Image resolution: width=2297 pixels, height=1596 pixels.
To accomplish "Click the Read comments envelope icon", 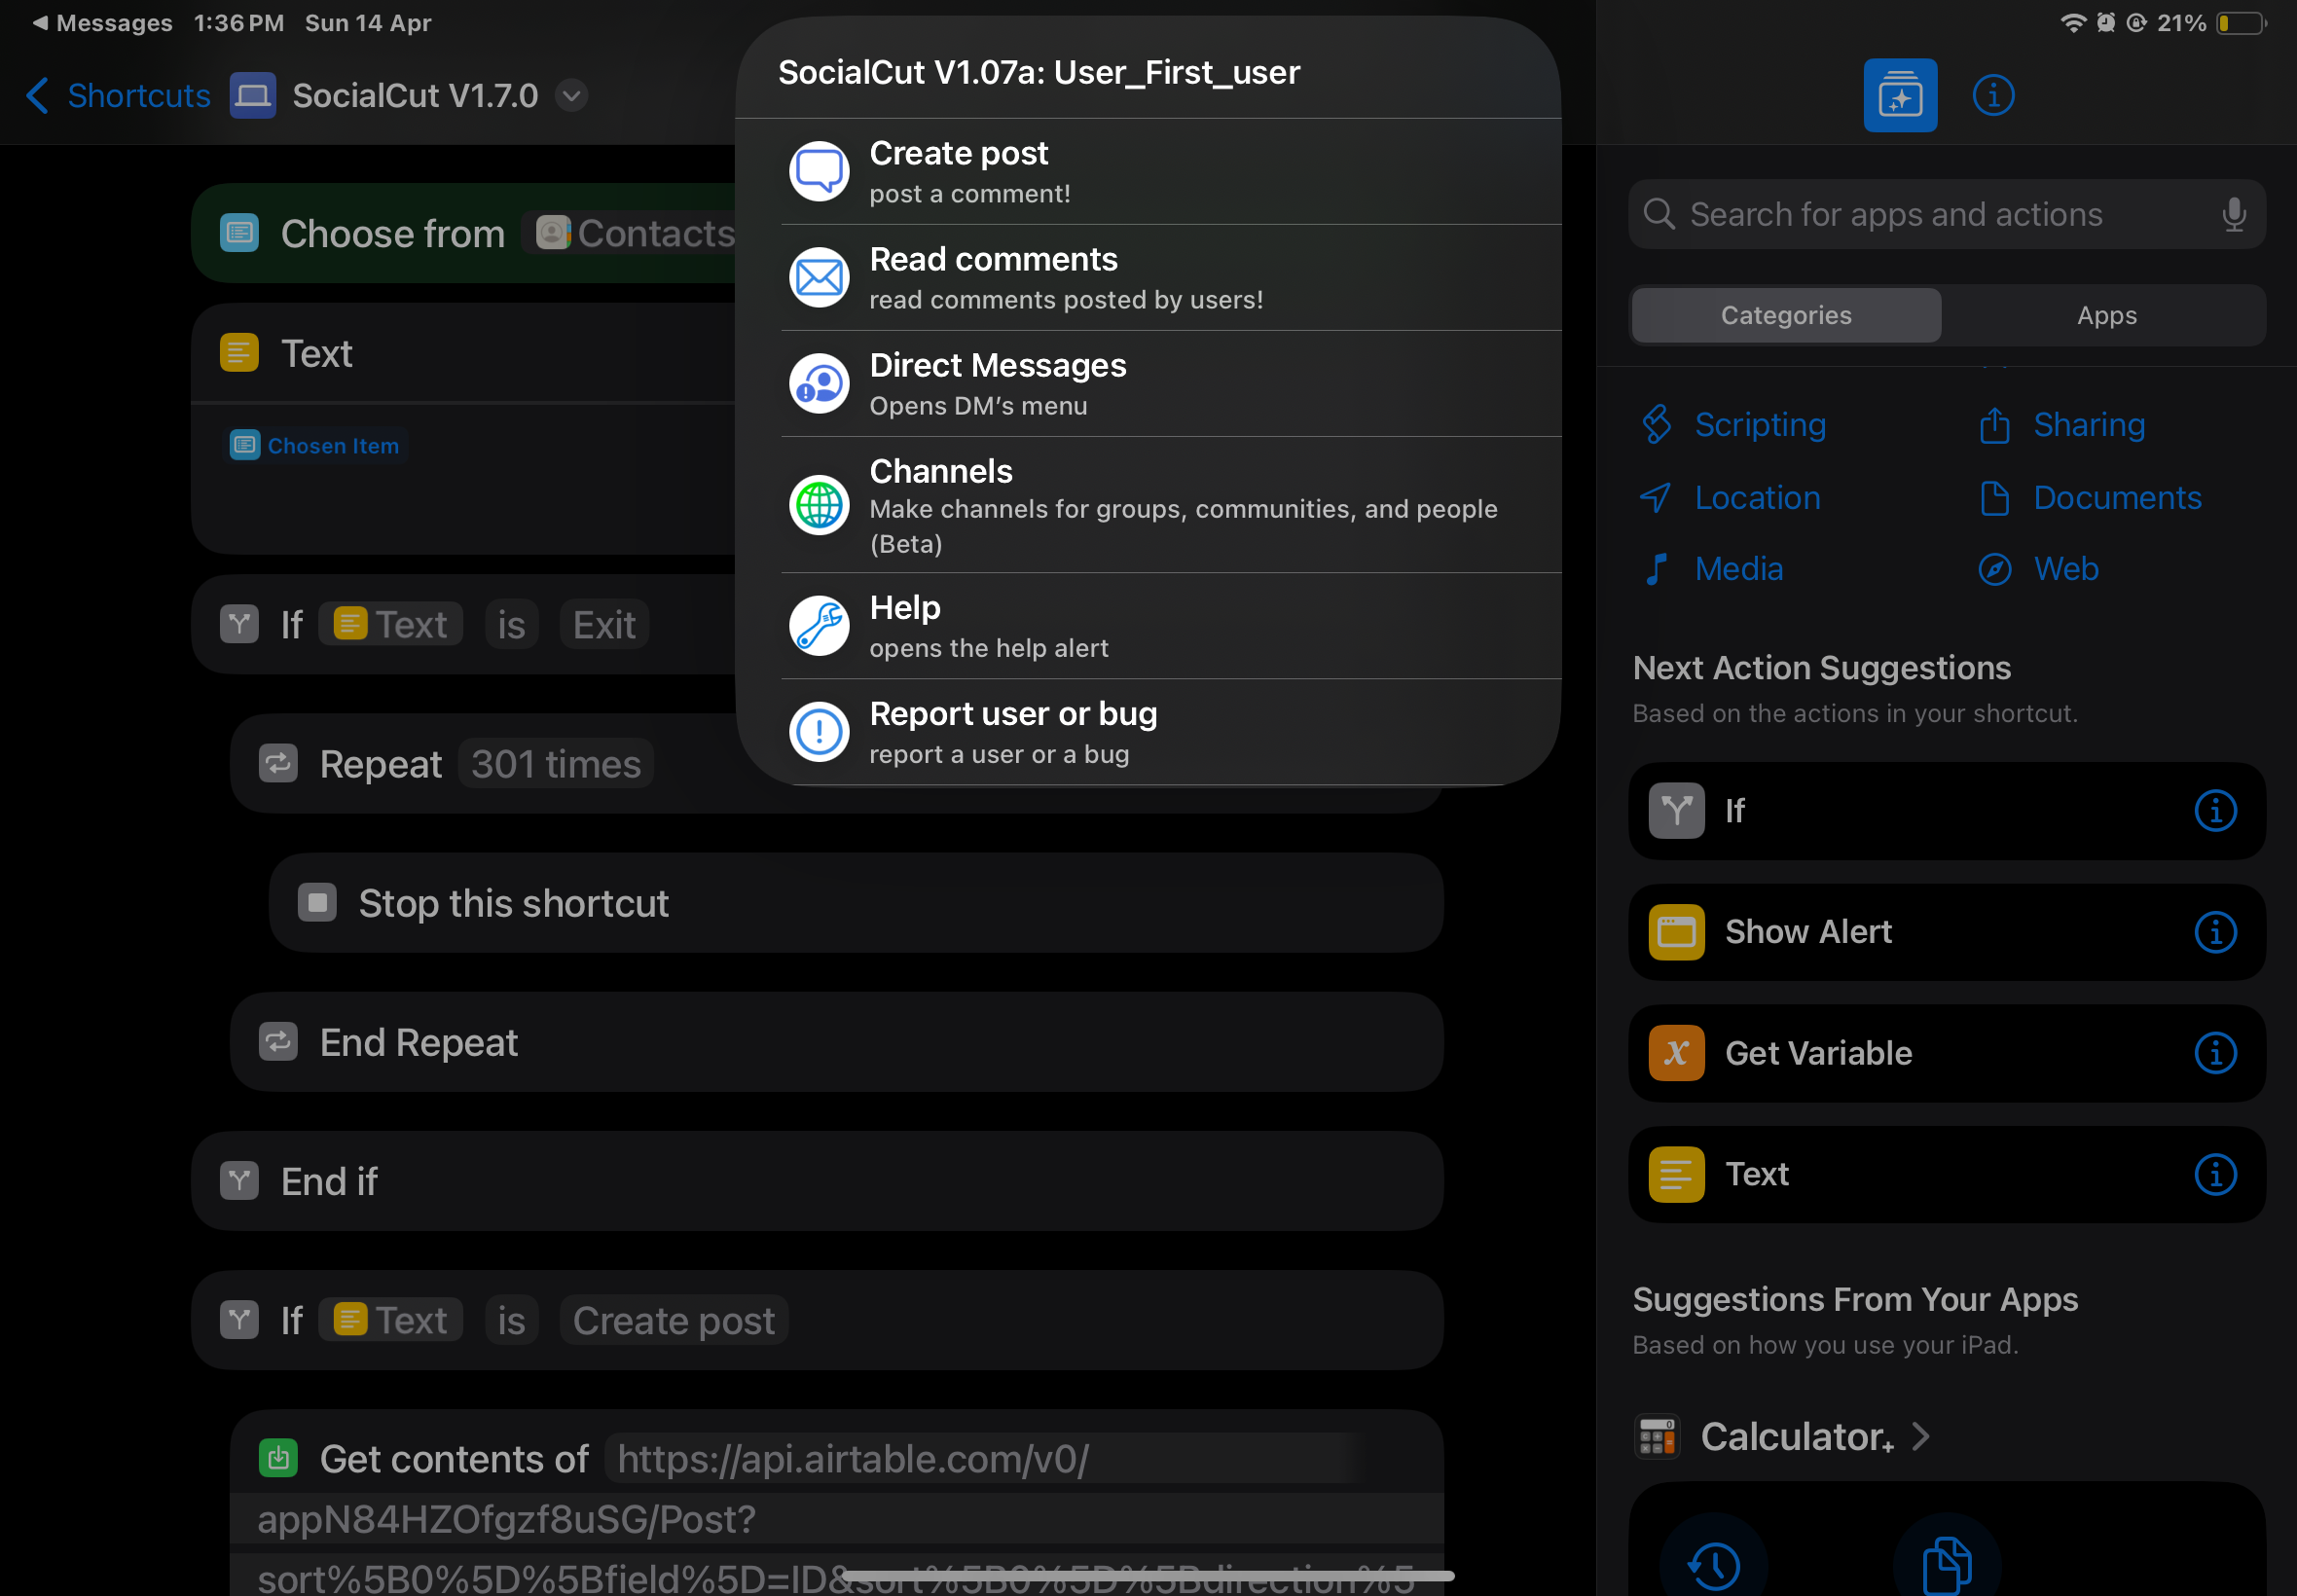I will 819,277.
